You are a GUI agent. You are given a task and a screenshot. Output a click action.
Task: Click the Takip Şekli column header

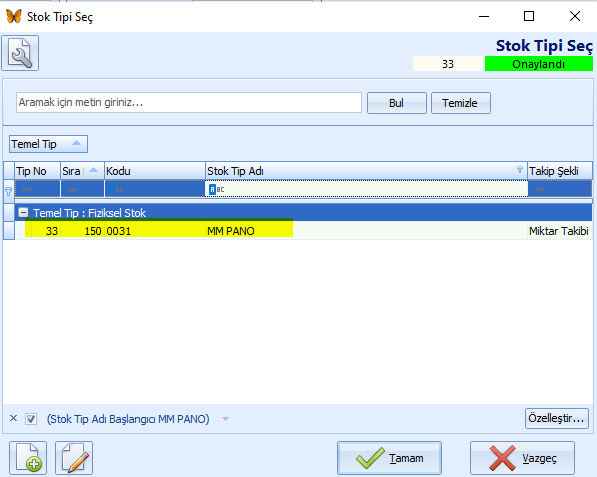click(x=560, y=171)
